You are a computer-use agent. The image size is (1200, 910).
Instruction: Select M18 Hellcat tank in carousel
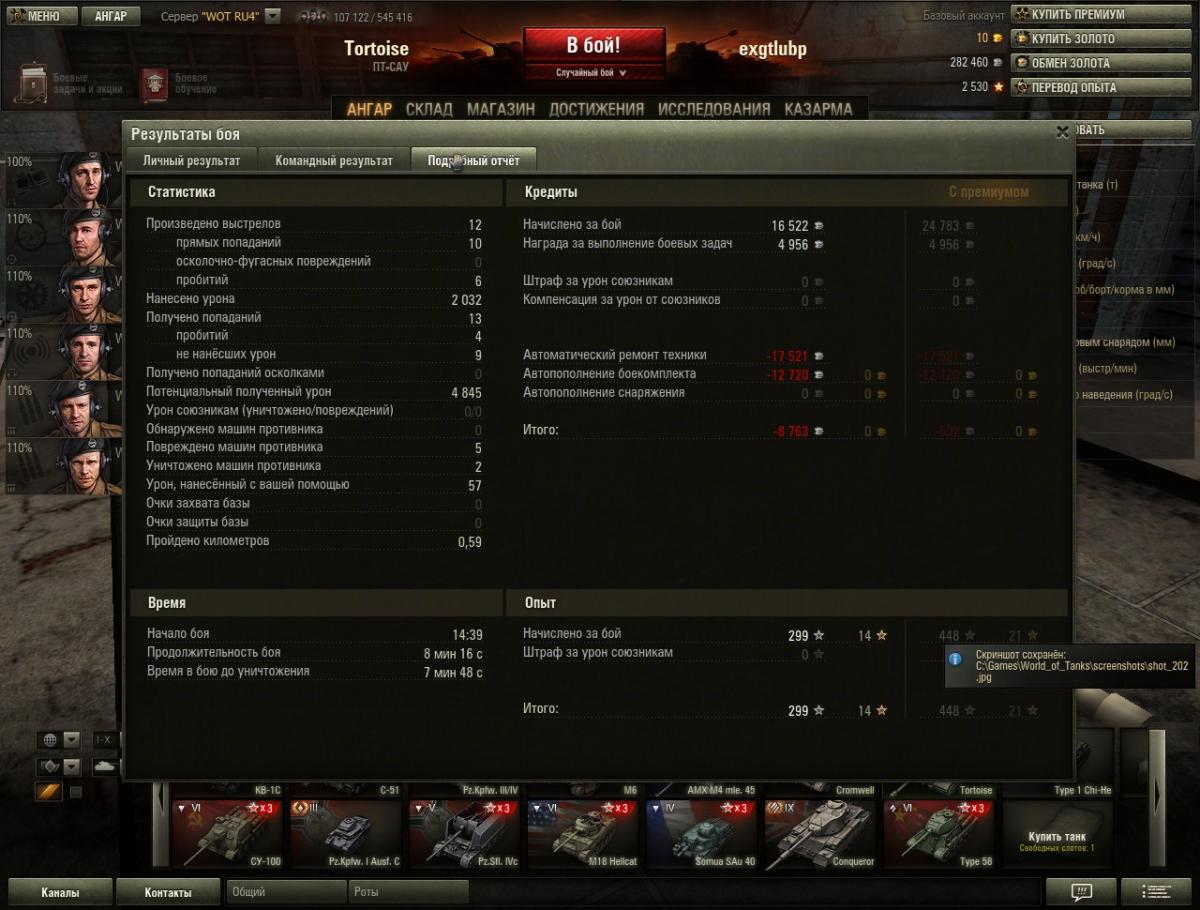(x=584, y=834)
